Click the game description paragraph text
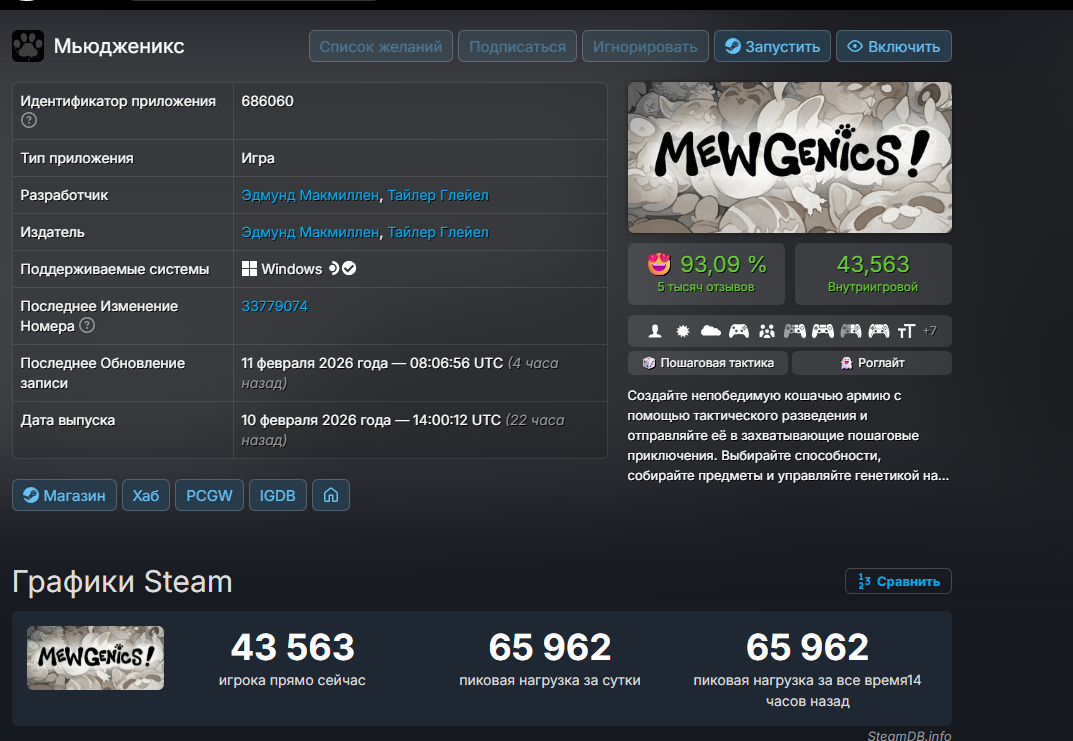 point(788,436)
